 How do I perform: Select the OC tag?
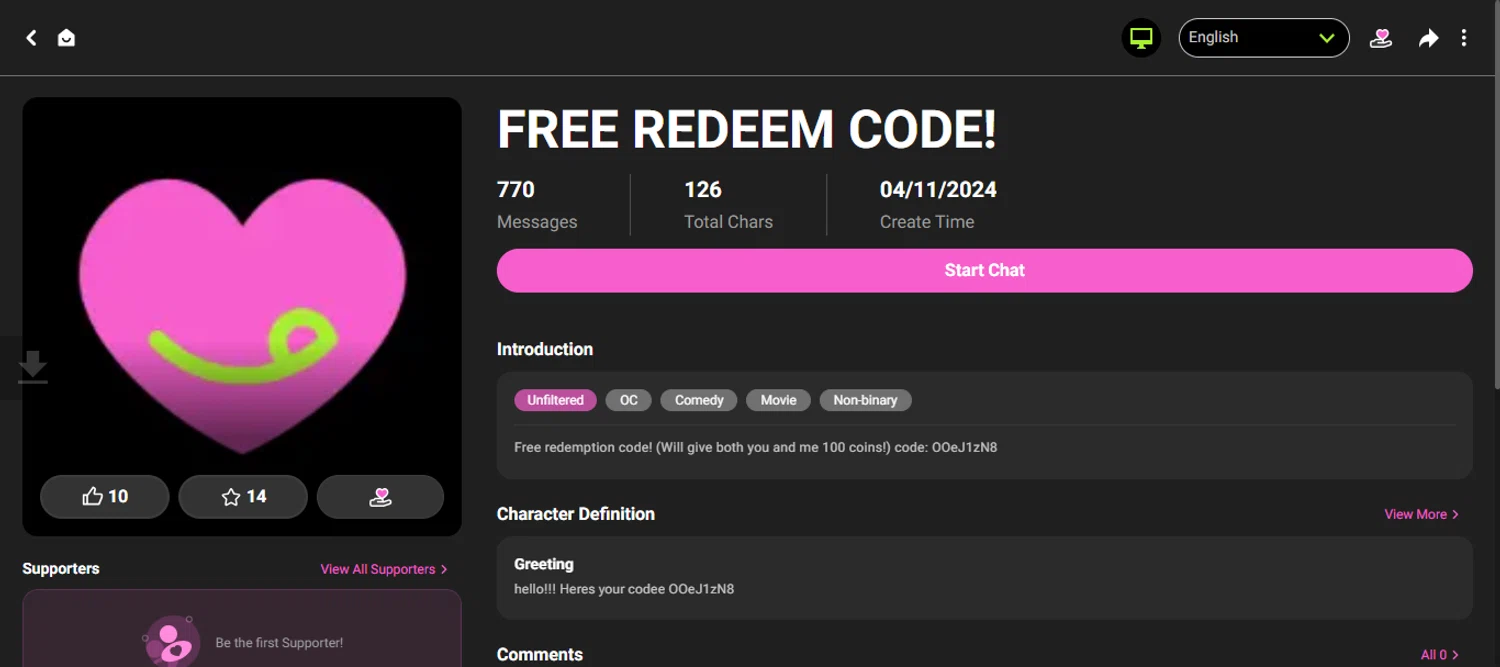(x=628, y=400)
